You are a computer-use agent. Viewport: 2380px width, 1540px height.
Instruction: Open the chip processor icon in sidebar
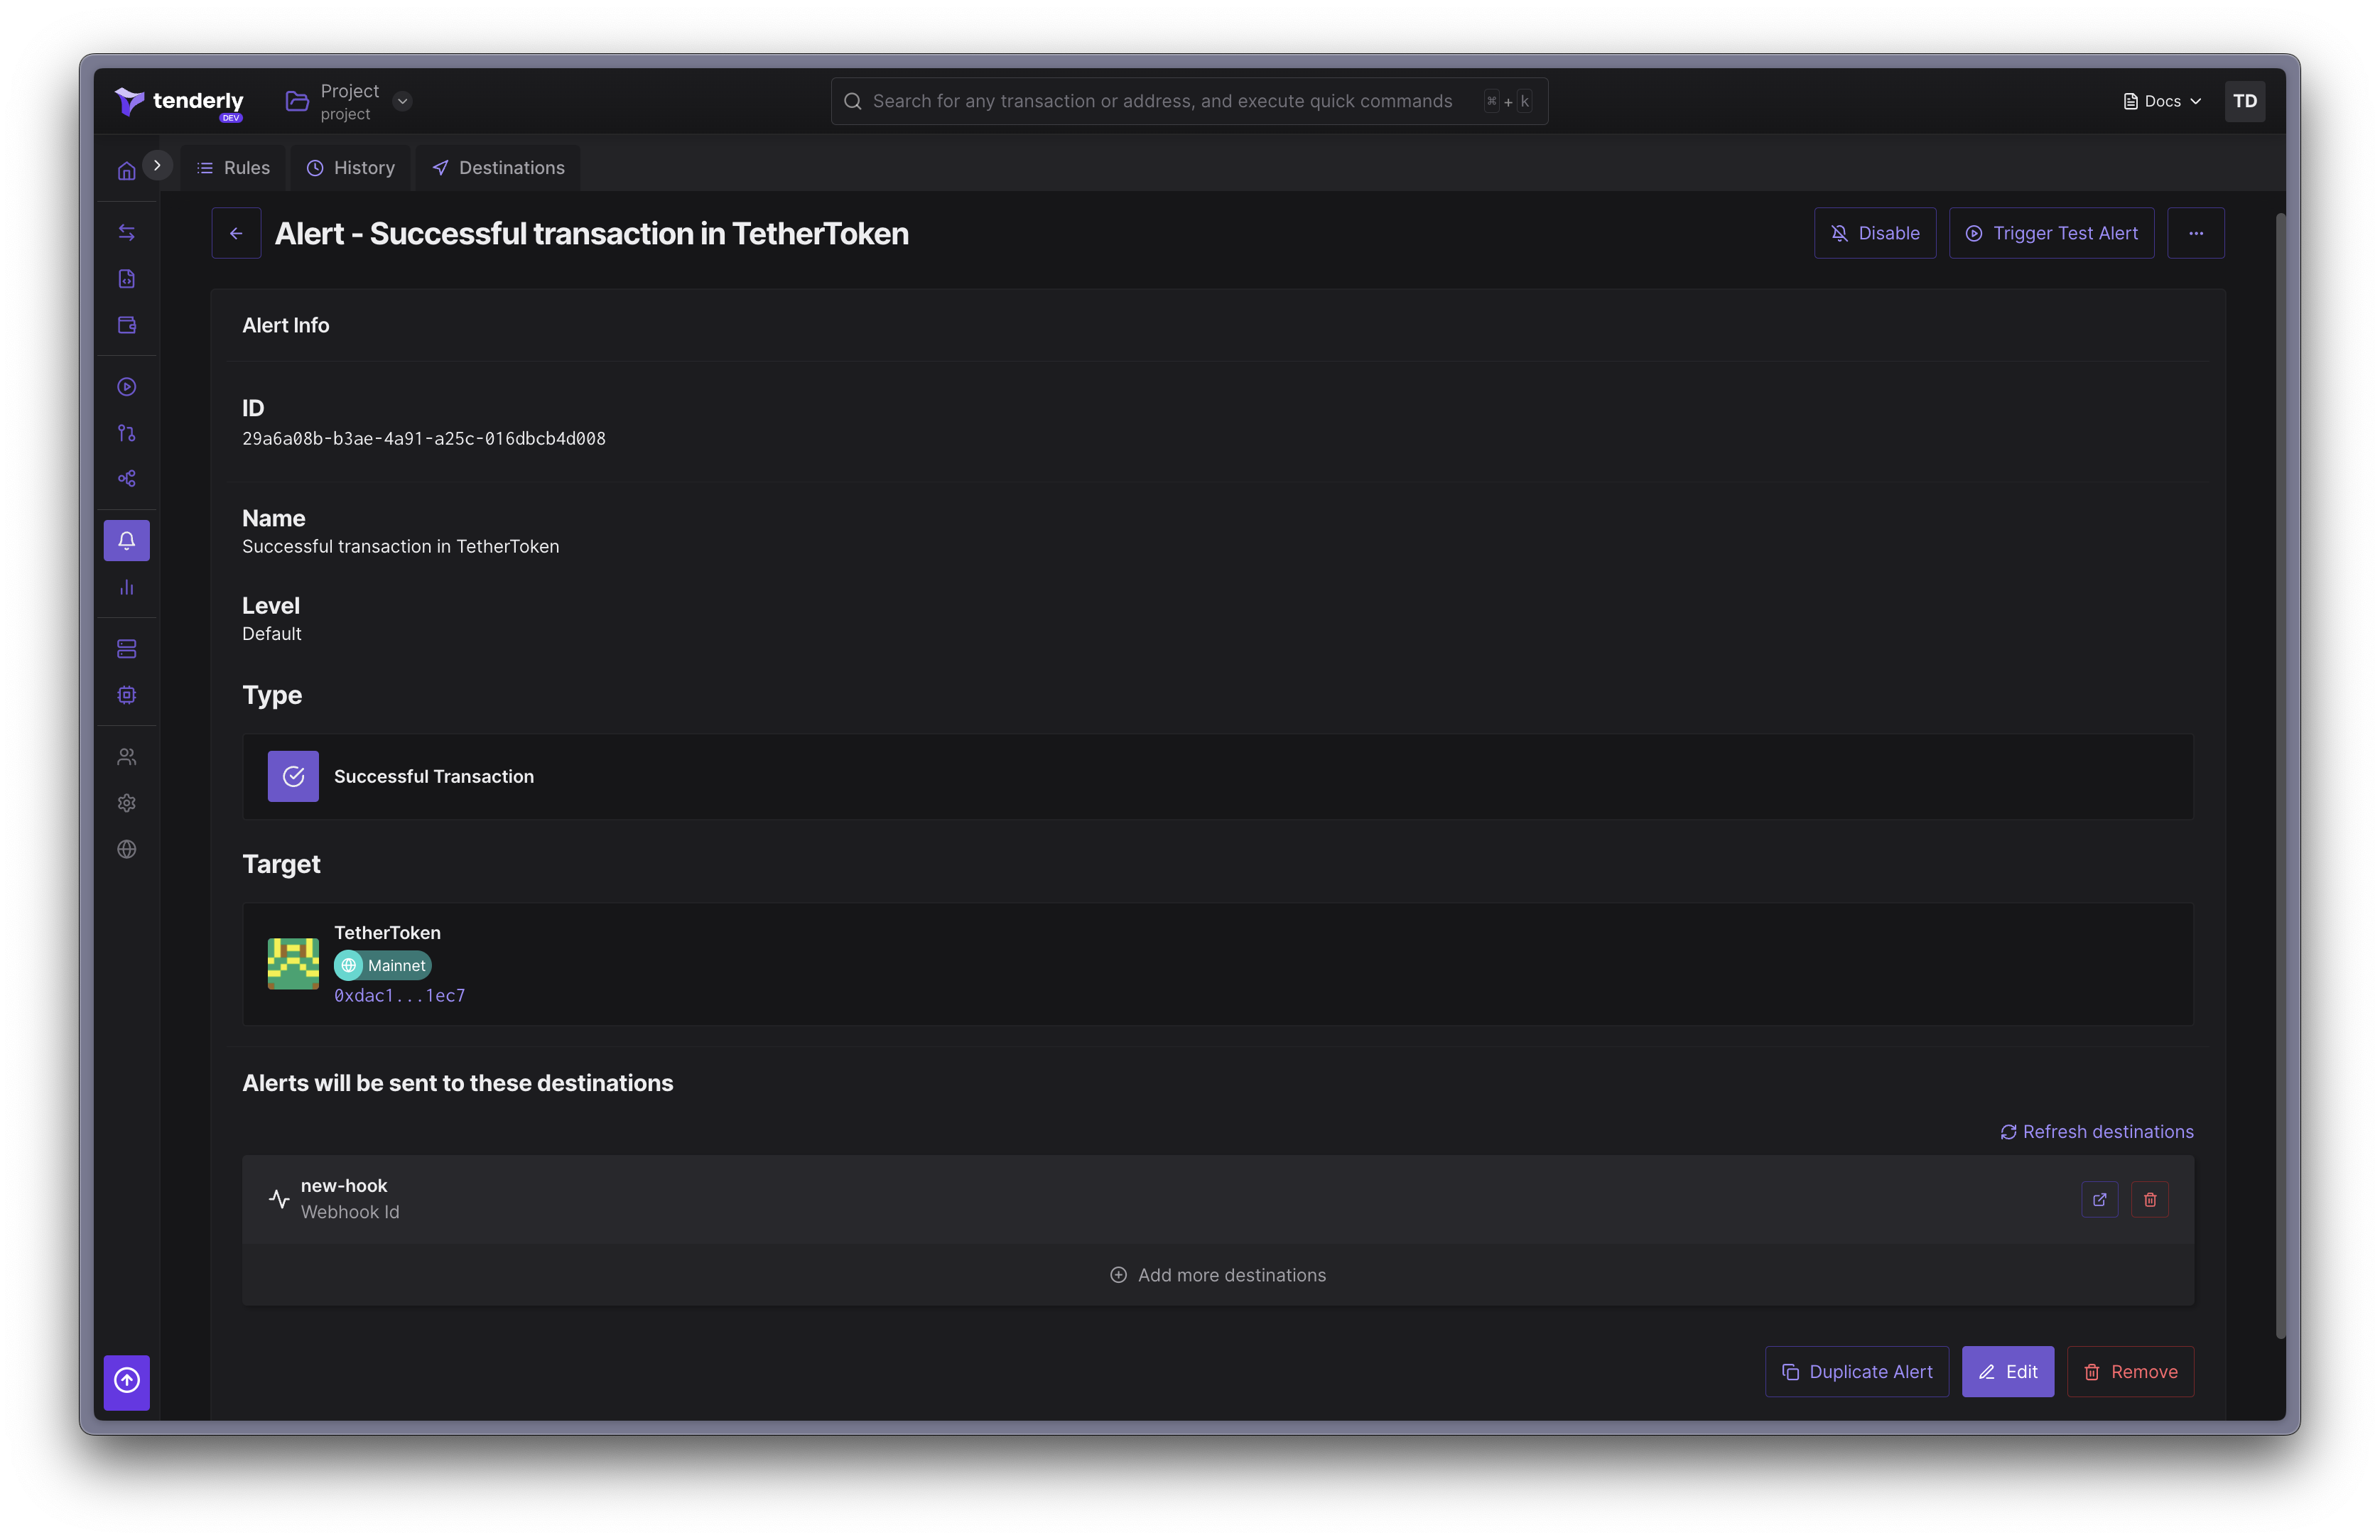(x=126, y=695)
